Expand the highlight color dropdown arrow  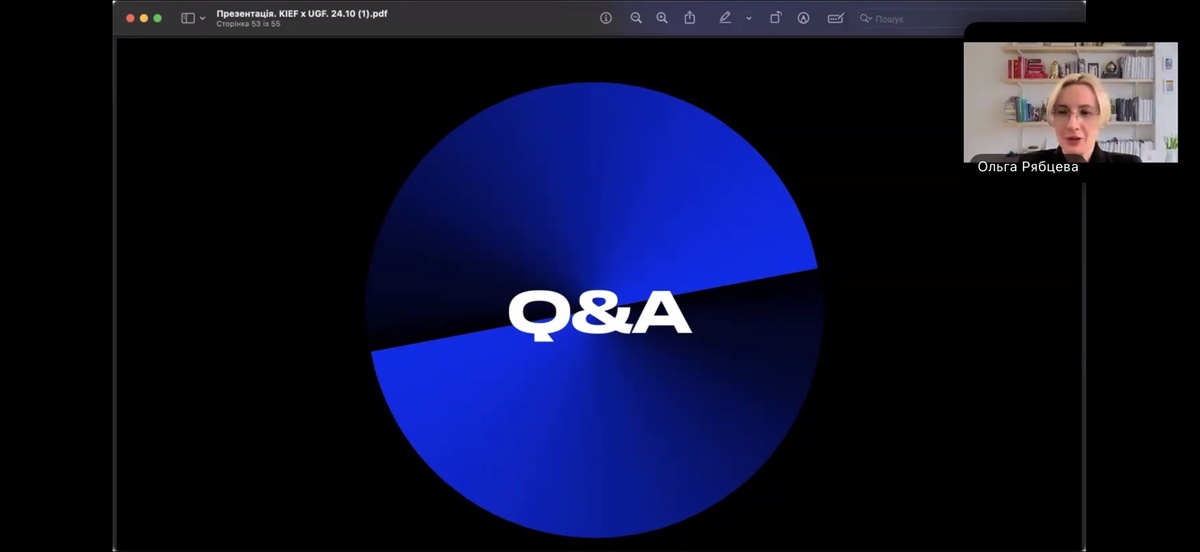pyautogui.click(x=748, y=18)
